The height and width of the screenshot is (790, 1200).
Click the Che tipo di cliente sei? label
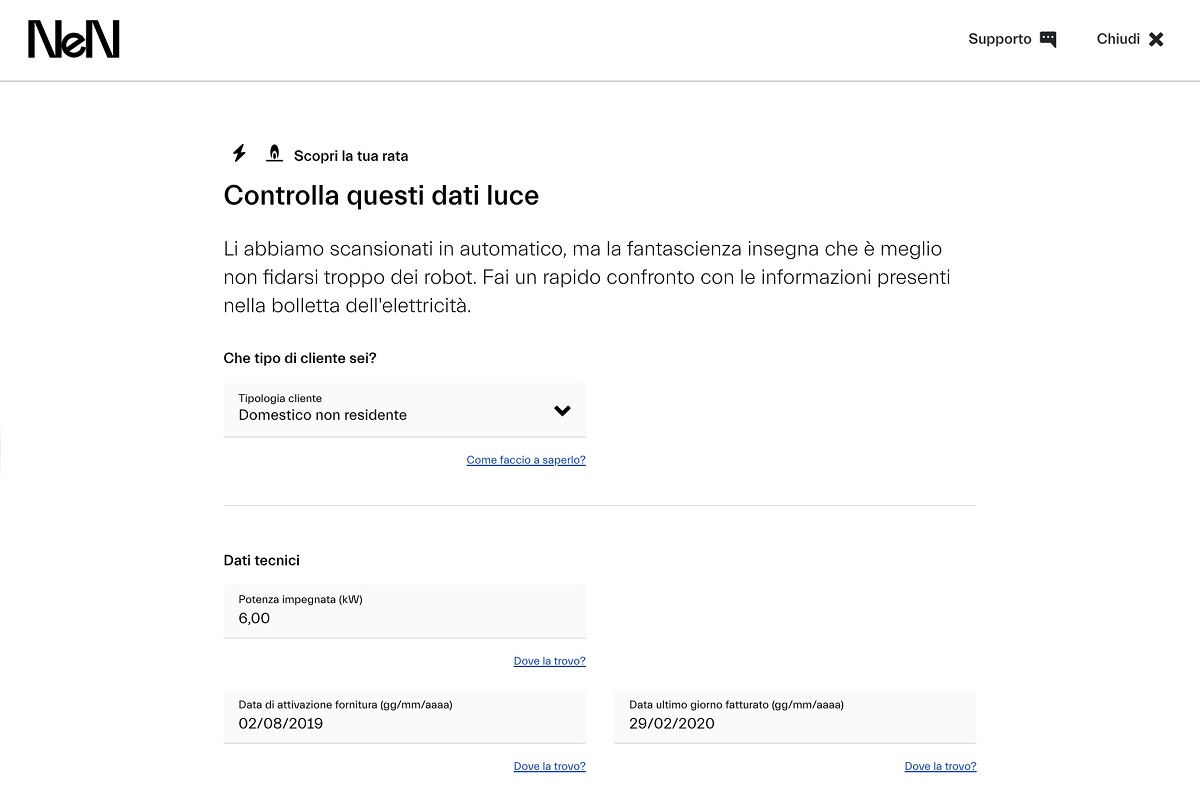(300, 358)
